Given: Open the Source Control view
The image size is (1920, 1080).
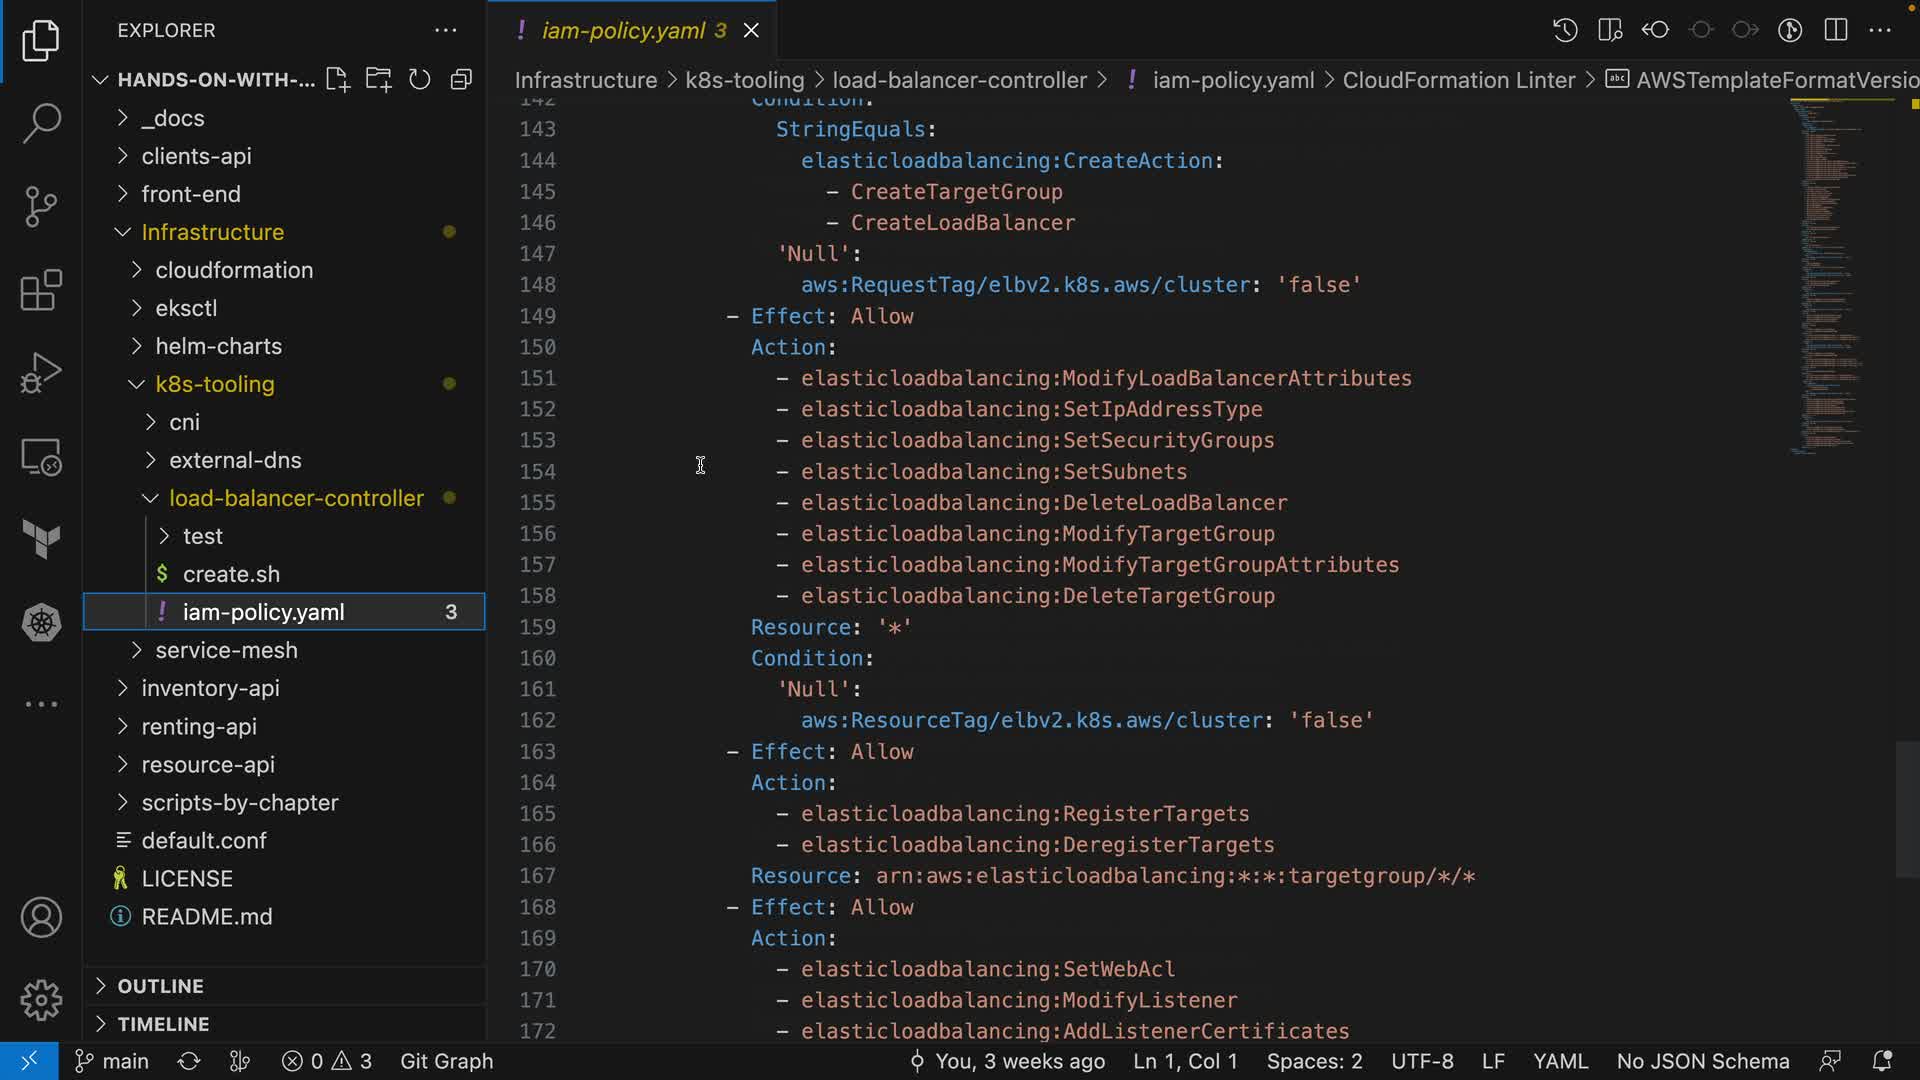Looking at the screenshot, I should pyautogui.click(x=41, y=207).
